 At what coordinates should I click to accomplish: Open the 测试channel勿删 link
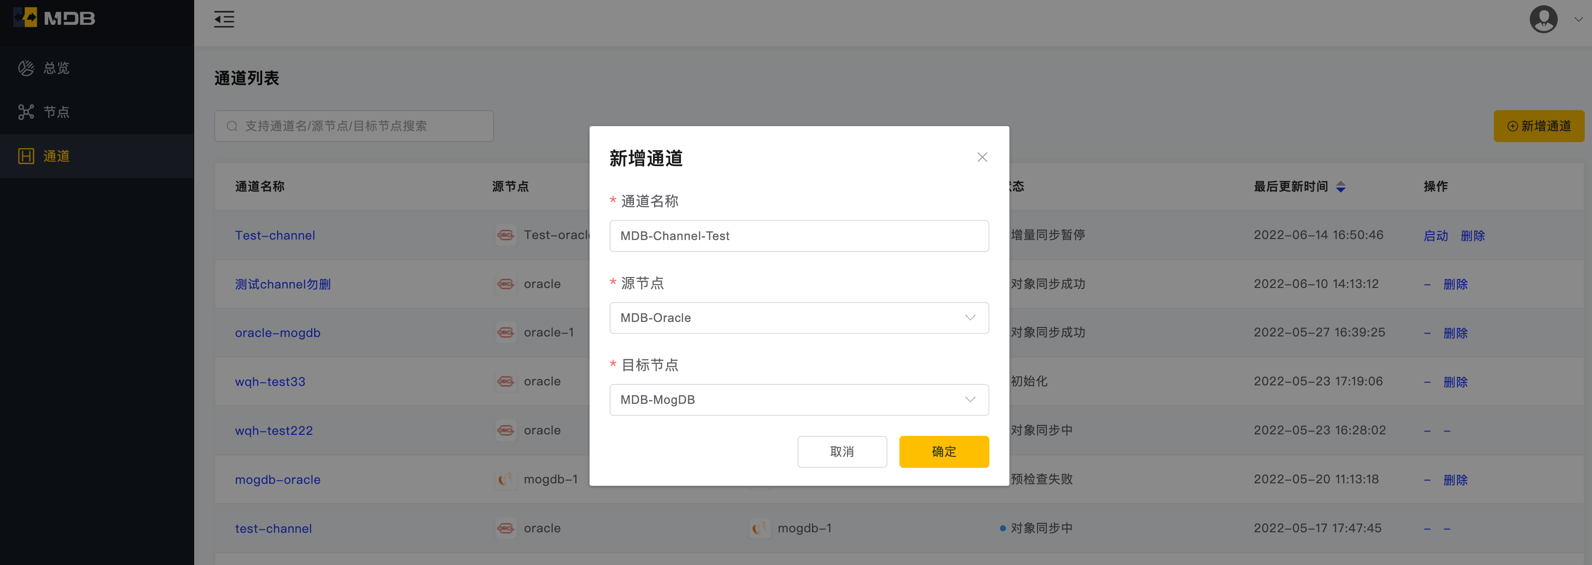pos(283,284)
